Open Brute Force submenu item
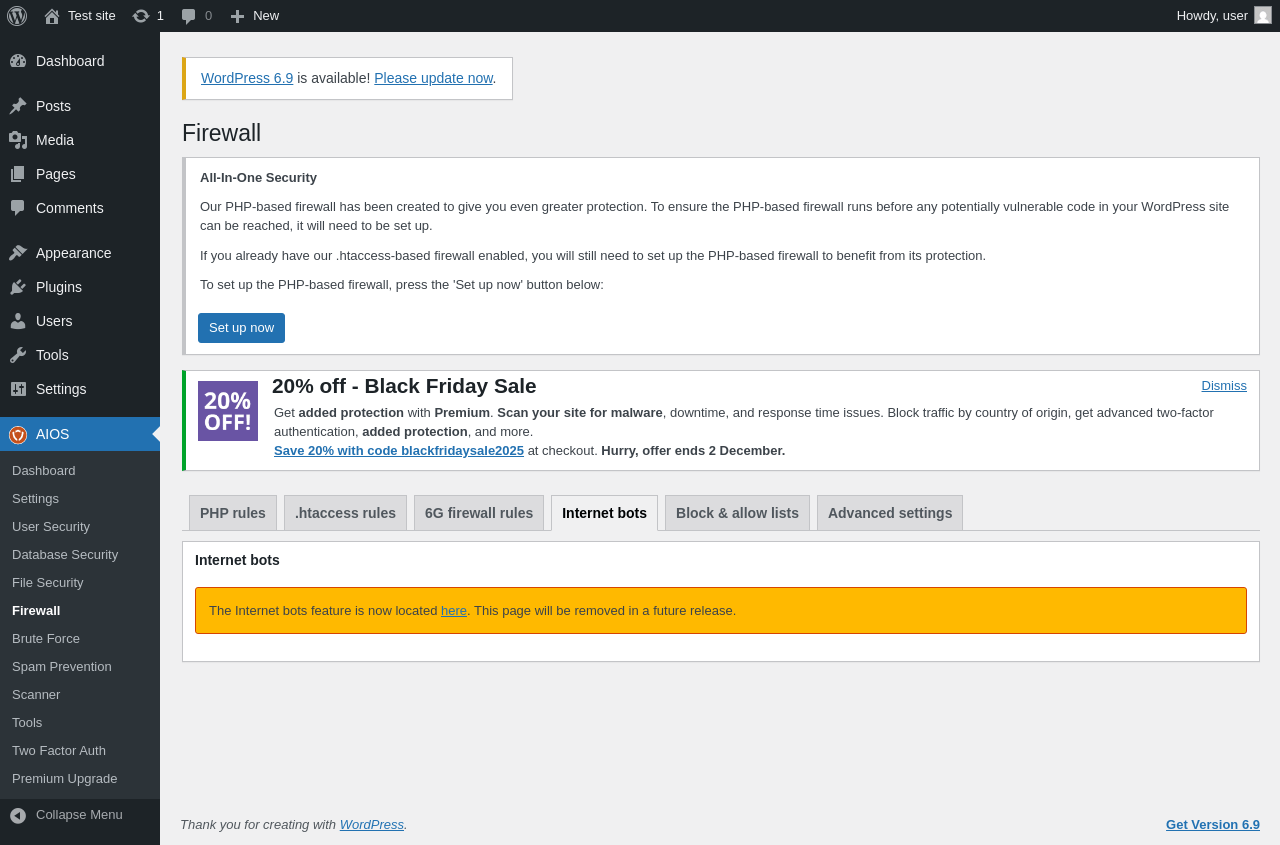This screenshot has height=845, width=1280. pos(80,639)
